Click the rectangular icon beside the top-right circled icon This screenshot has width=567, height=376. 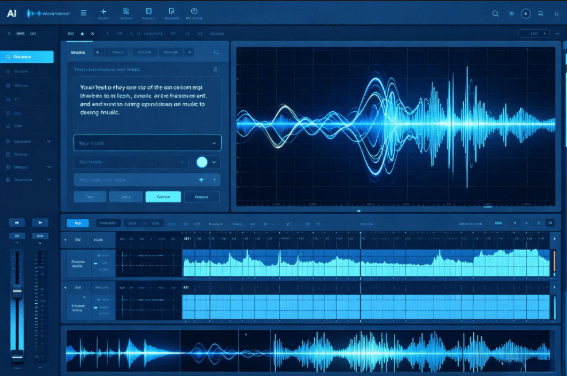click(541, 14)
